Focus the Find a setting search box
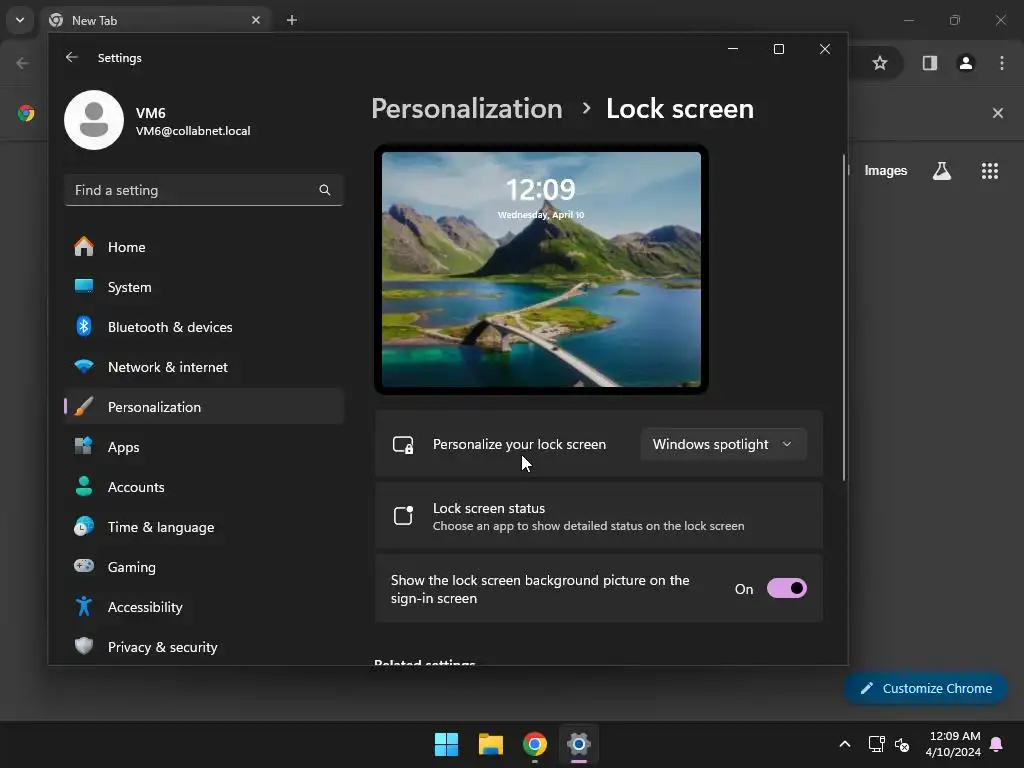 click(x=204, y=190)
